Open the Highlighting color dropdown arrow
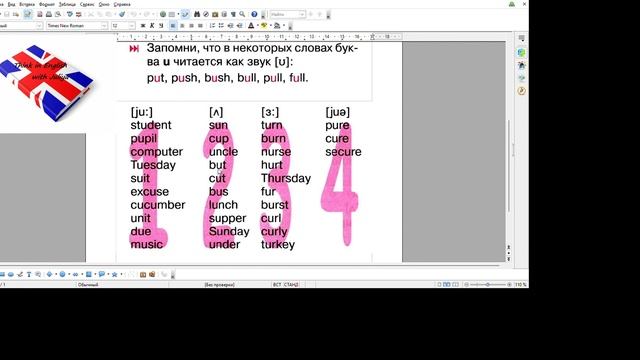This screenshot has width=640, height=360. (x=270, y=25)
